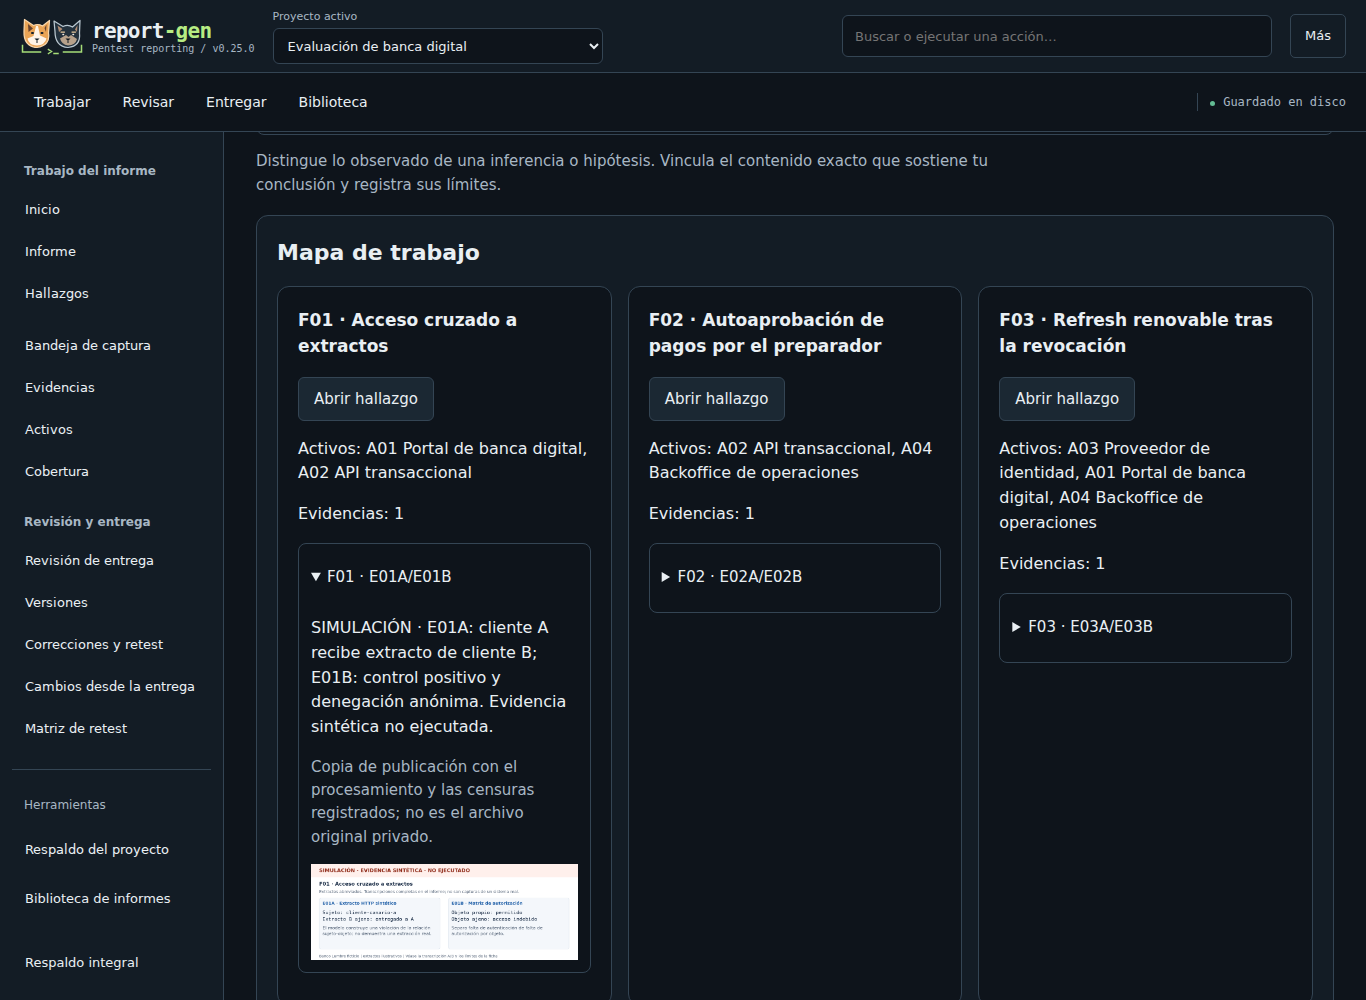This screenshot has width=1366, height=1000.
Task: Open Cobertura in the sidebar
Action: [x=111, y=471]
